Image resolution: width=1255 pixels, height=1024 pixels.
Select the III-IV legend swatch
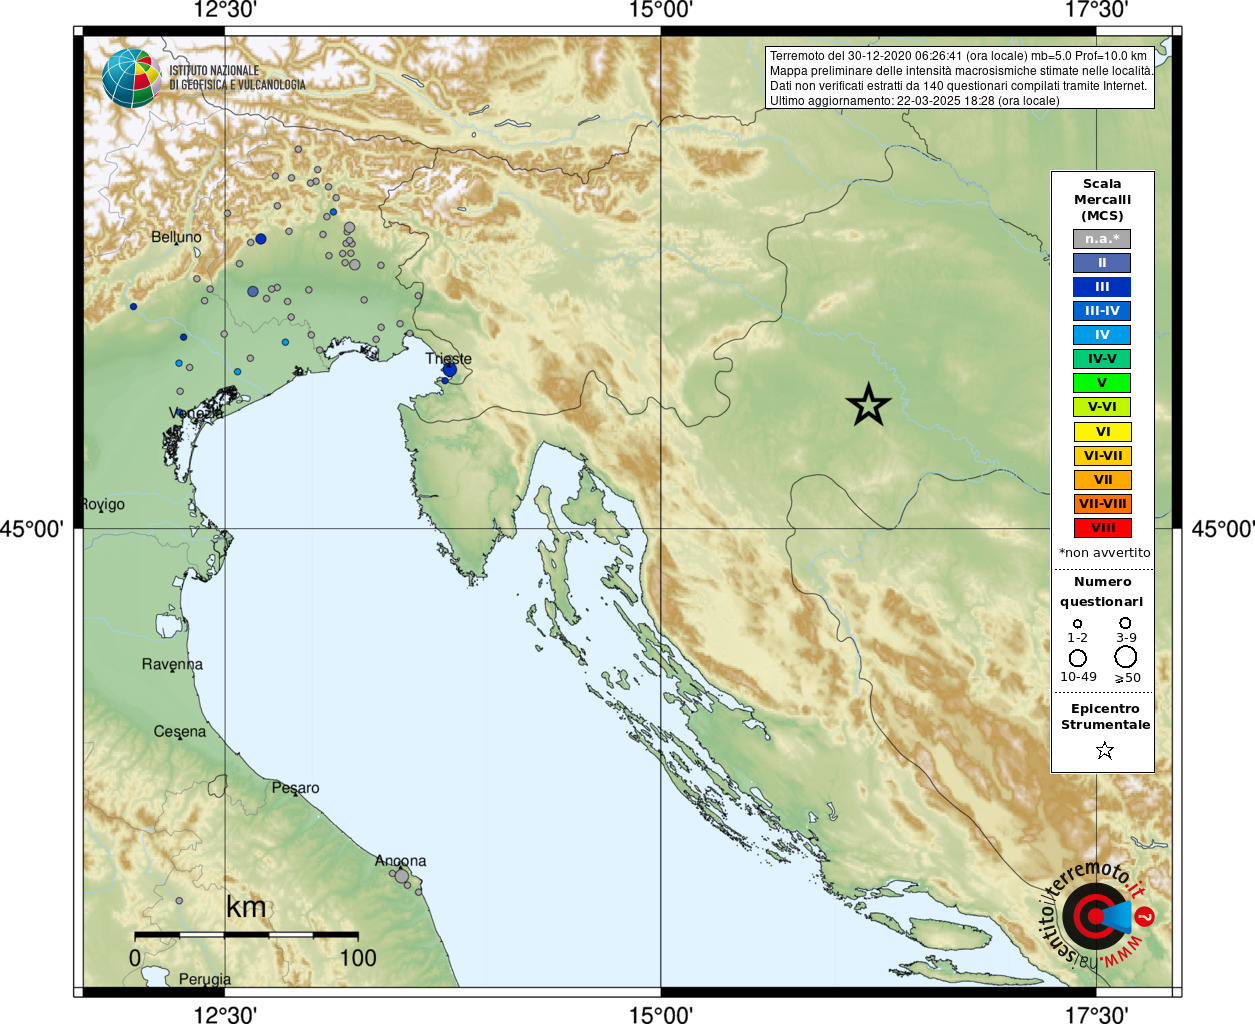[x=1102, y=311]
